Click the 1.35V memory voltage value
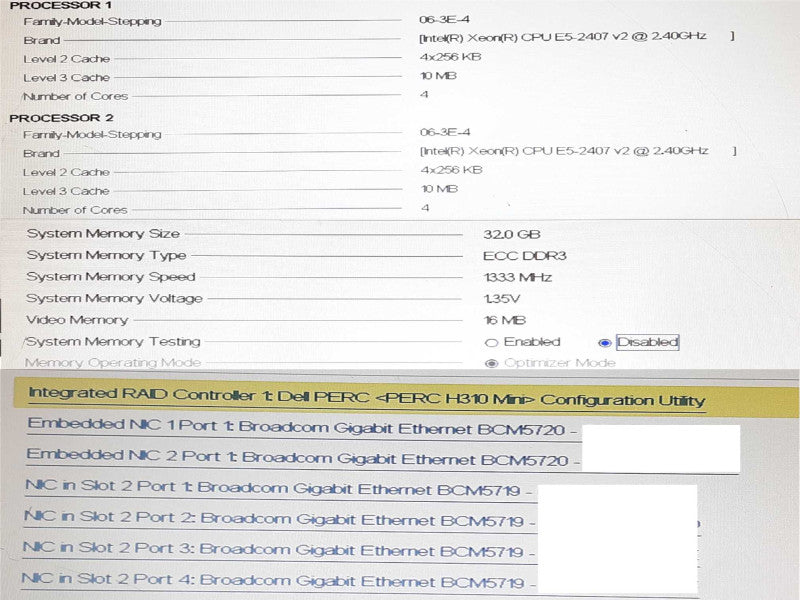 pyautogui.click(x=502, y=298)
